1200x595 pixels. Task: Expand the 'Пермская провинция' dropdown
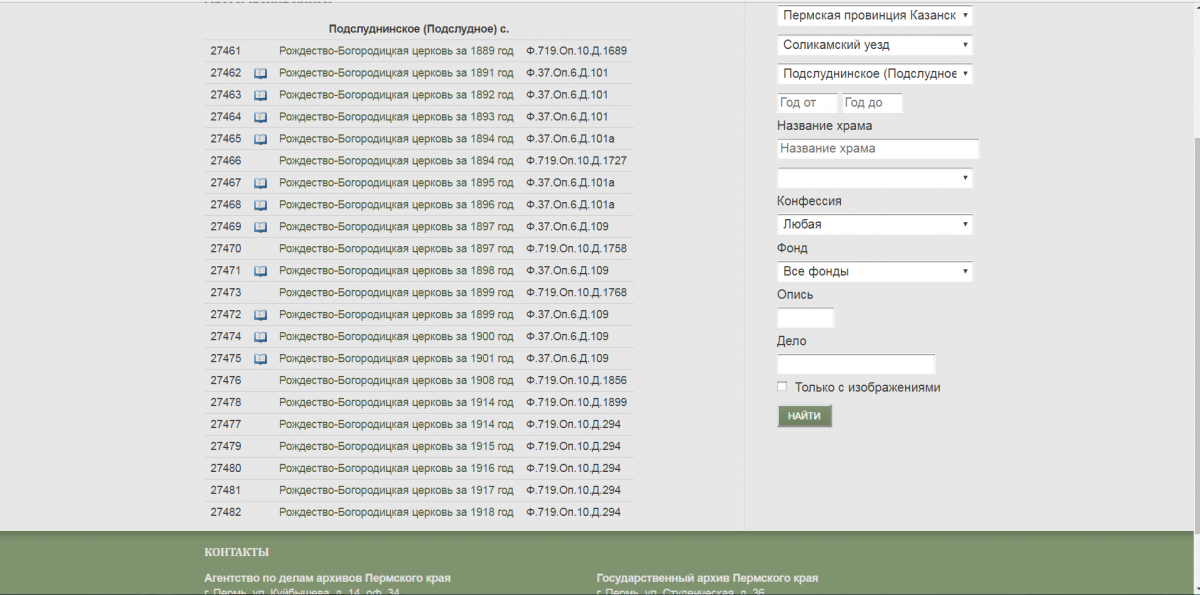click(x=874, y=16)
